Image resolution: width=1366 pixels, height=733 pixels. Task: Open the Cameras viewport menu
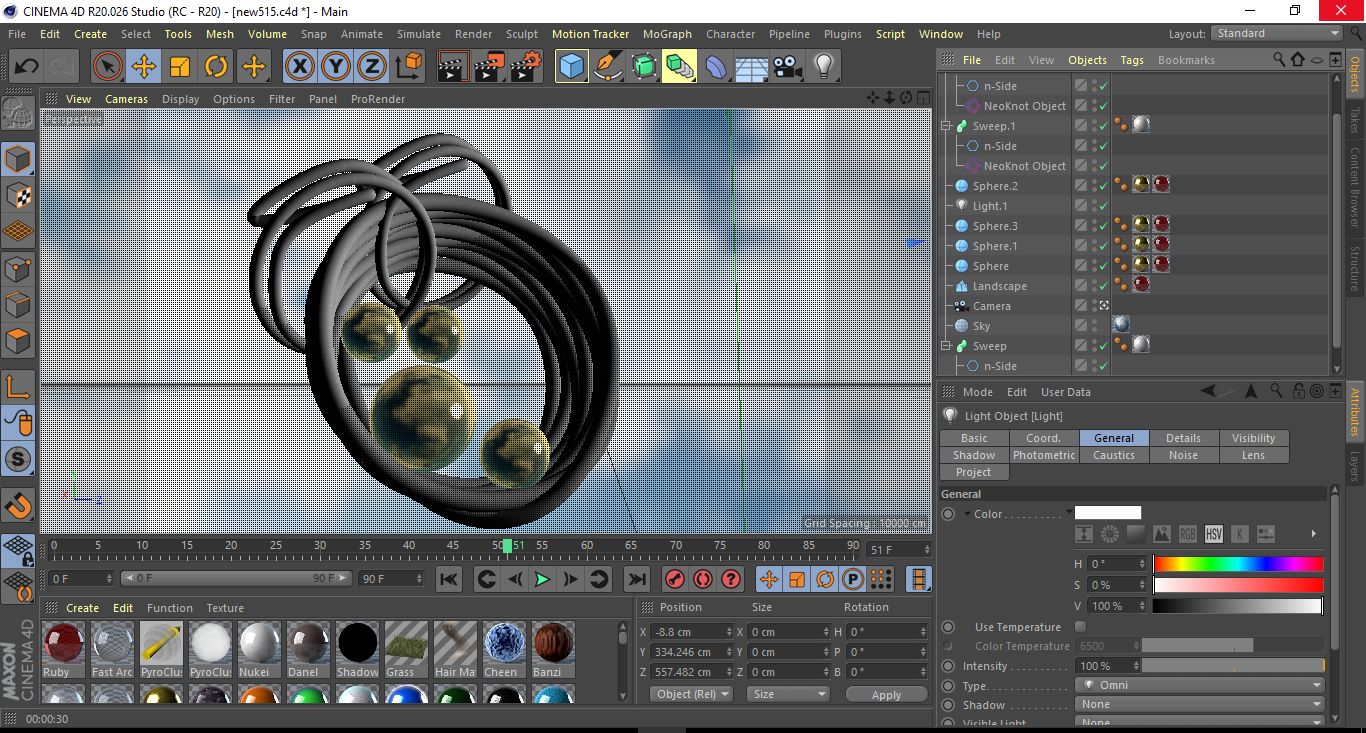pos(126,99)
